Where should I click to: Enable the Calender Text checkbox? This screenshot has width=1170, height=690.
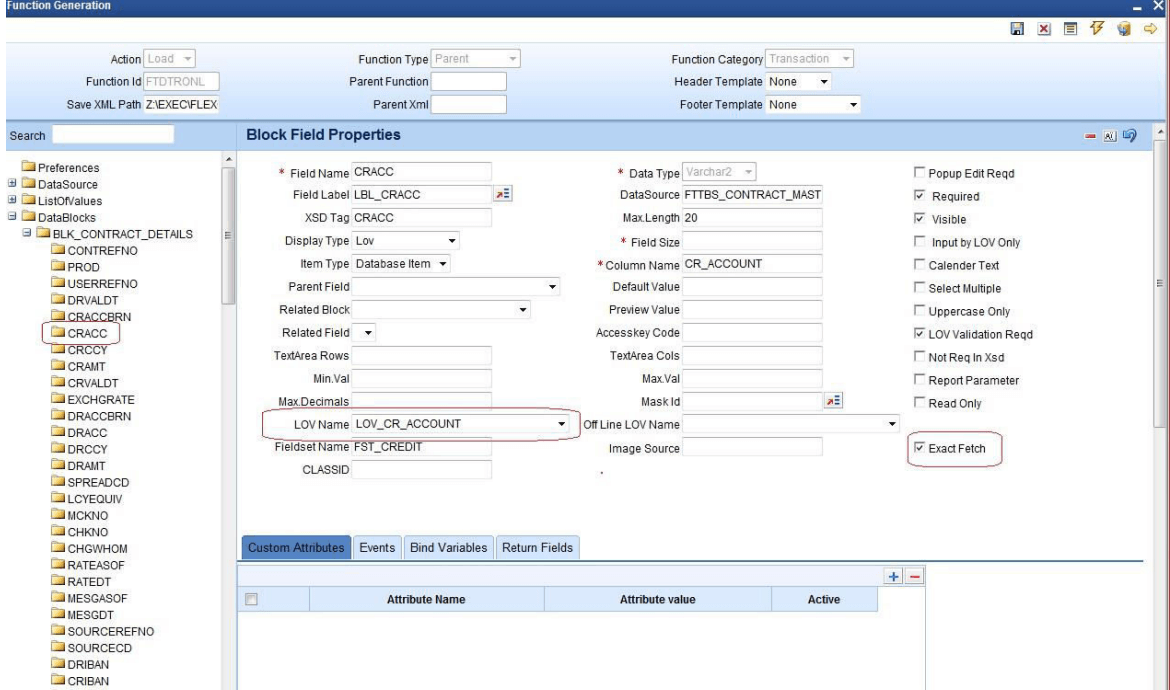tap(919, 264)
